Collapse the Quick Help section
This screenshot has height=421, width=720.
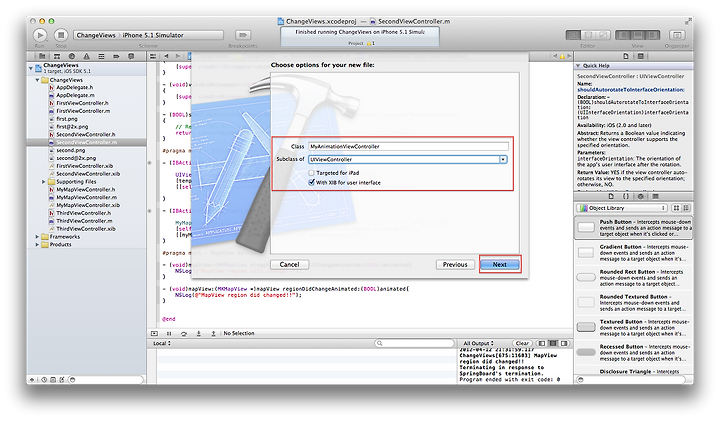pyautogui.click(x=579, y=66)
